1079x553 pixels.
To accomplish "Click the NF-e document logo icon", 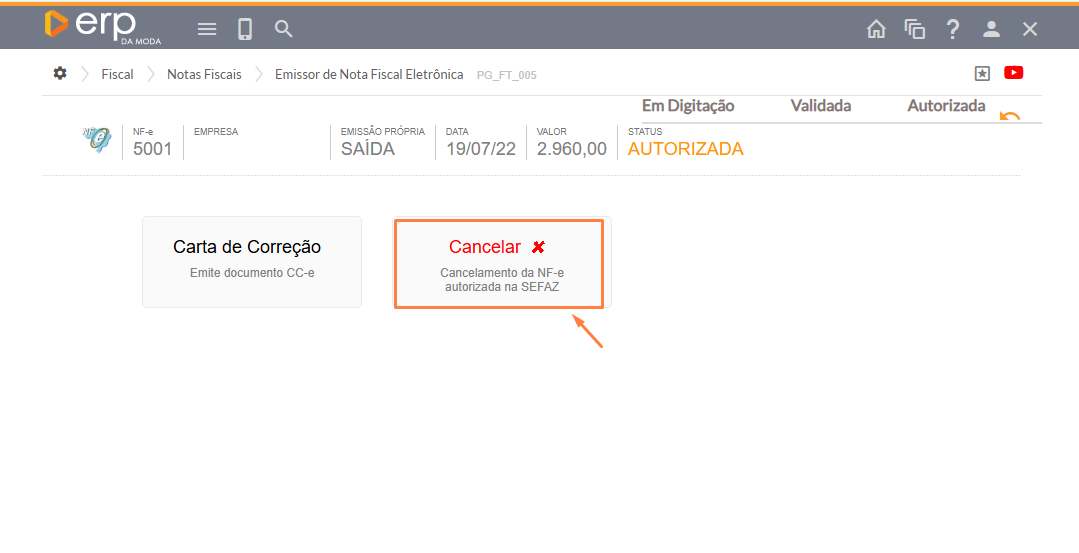I will (x=97, y=141).
